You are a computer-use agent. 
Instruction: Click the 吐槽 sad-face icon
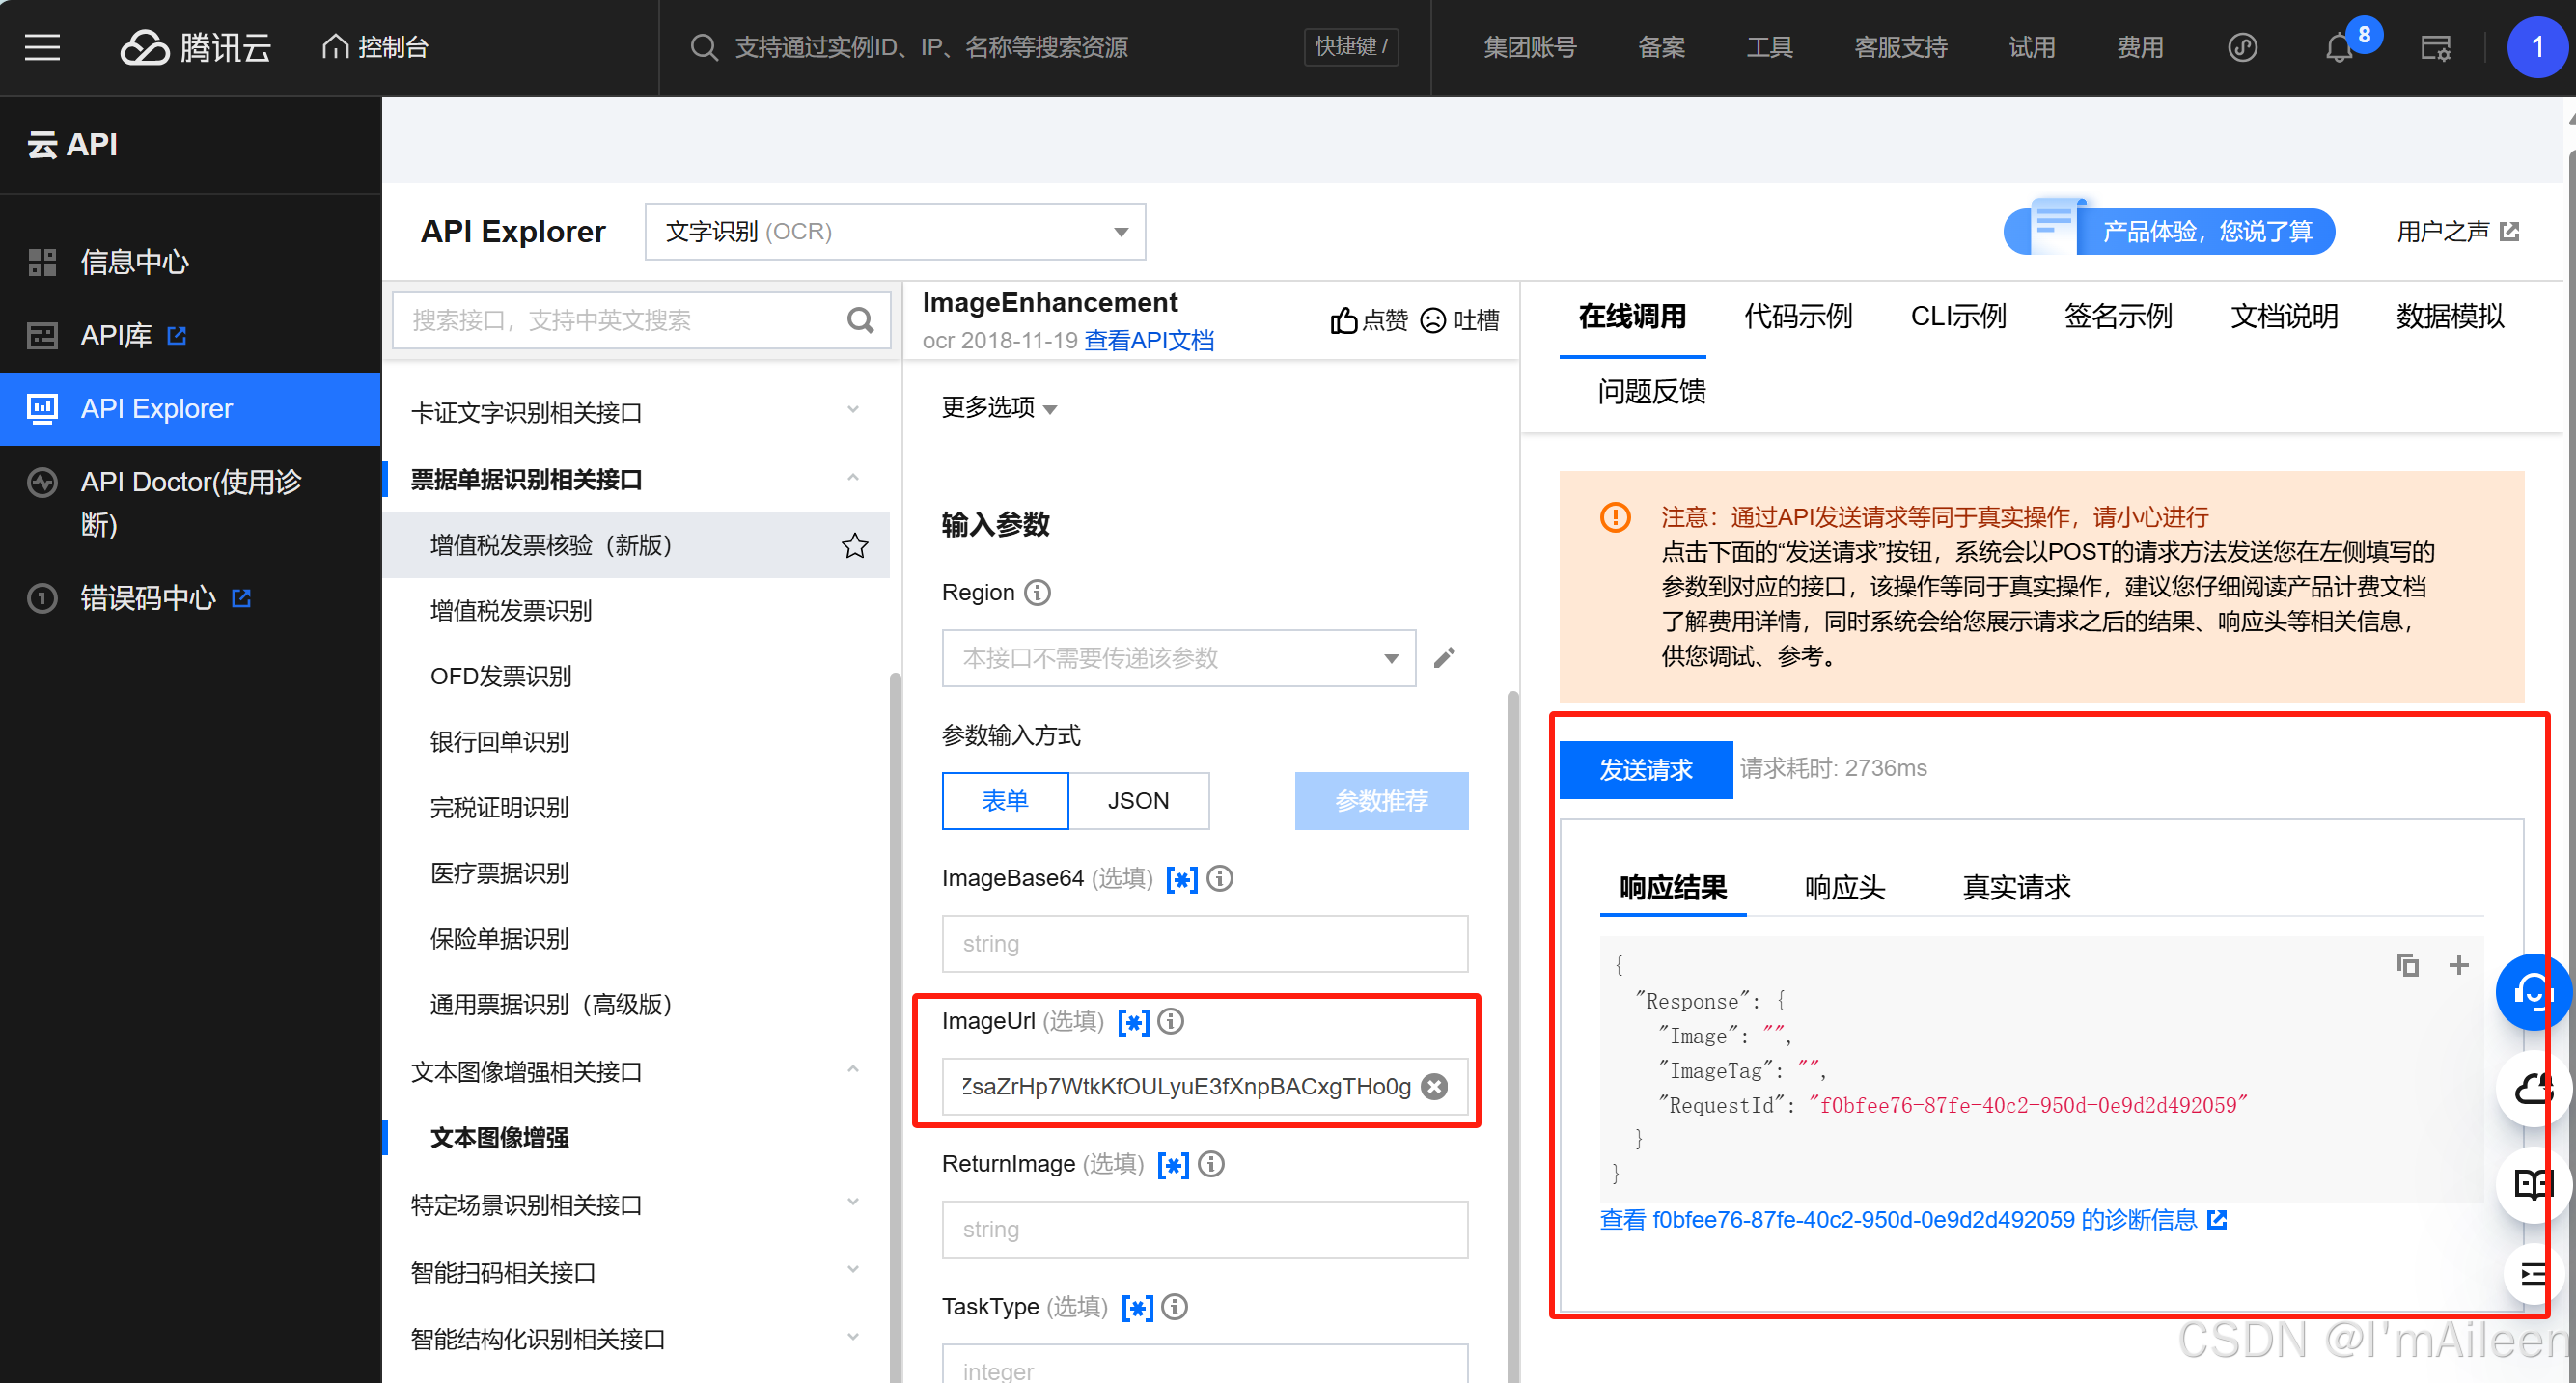coord(1433,320)
